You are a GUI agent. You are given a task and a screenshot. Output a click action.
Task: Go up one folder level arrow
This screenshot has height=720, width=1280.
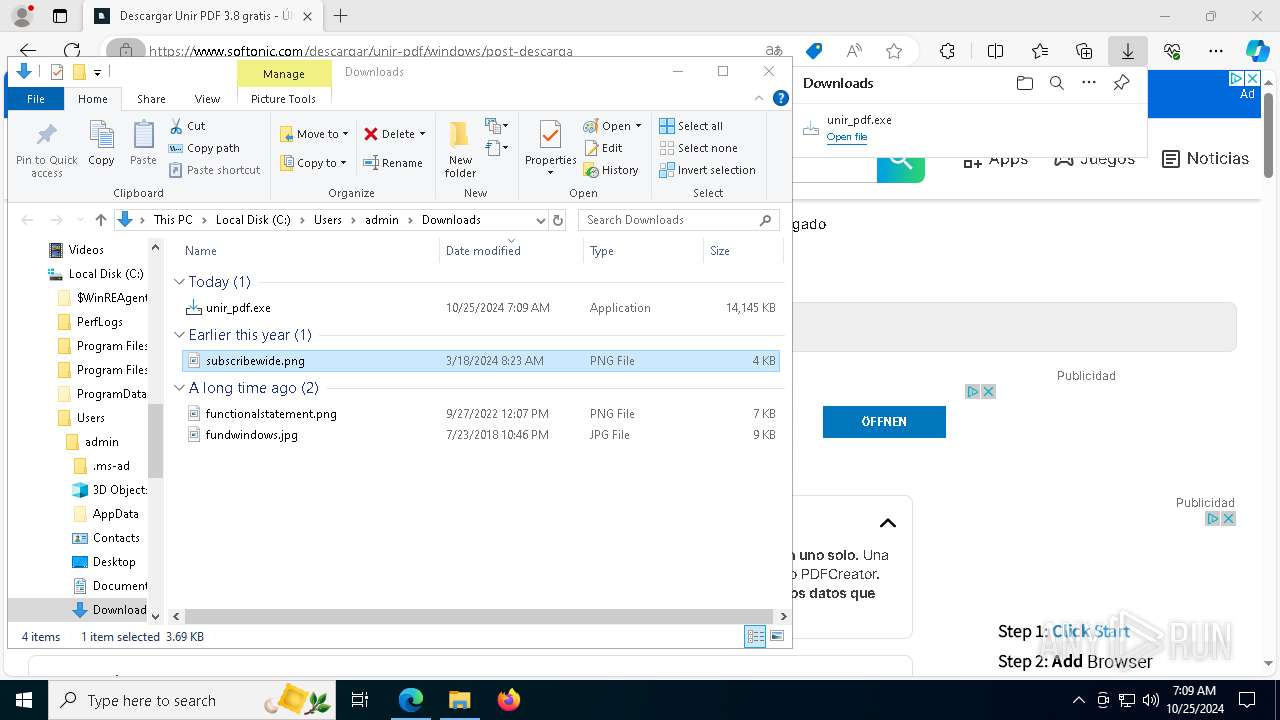100,220
